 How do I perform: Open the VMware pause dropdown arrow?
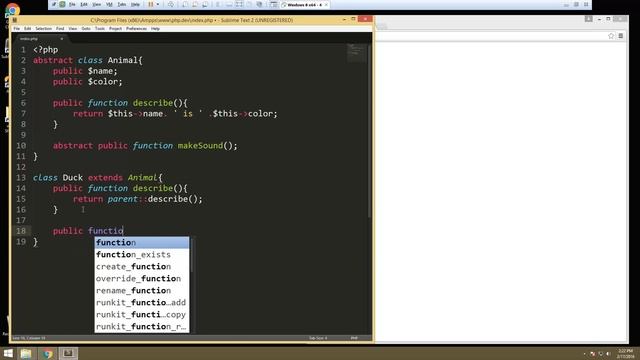(158, 4)
